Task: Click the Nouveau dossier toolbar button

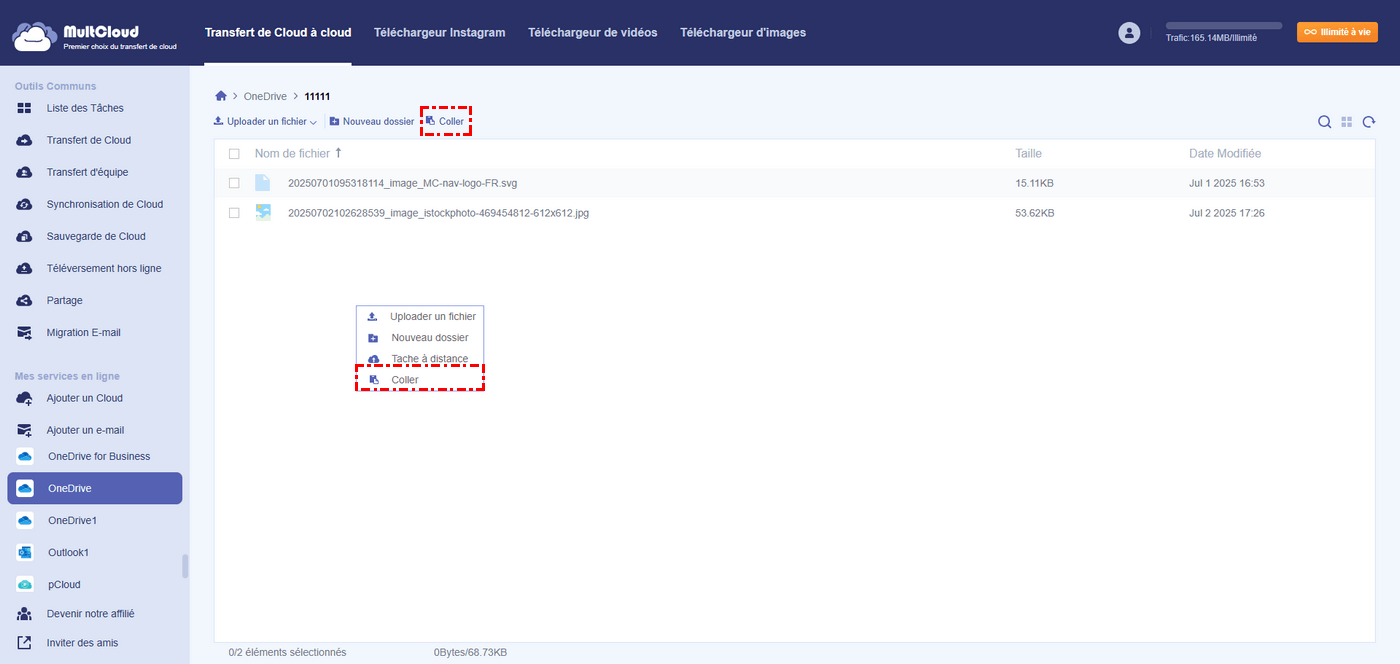Action: coord(372,121)
